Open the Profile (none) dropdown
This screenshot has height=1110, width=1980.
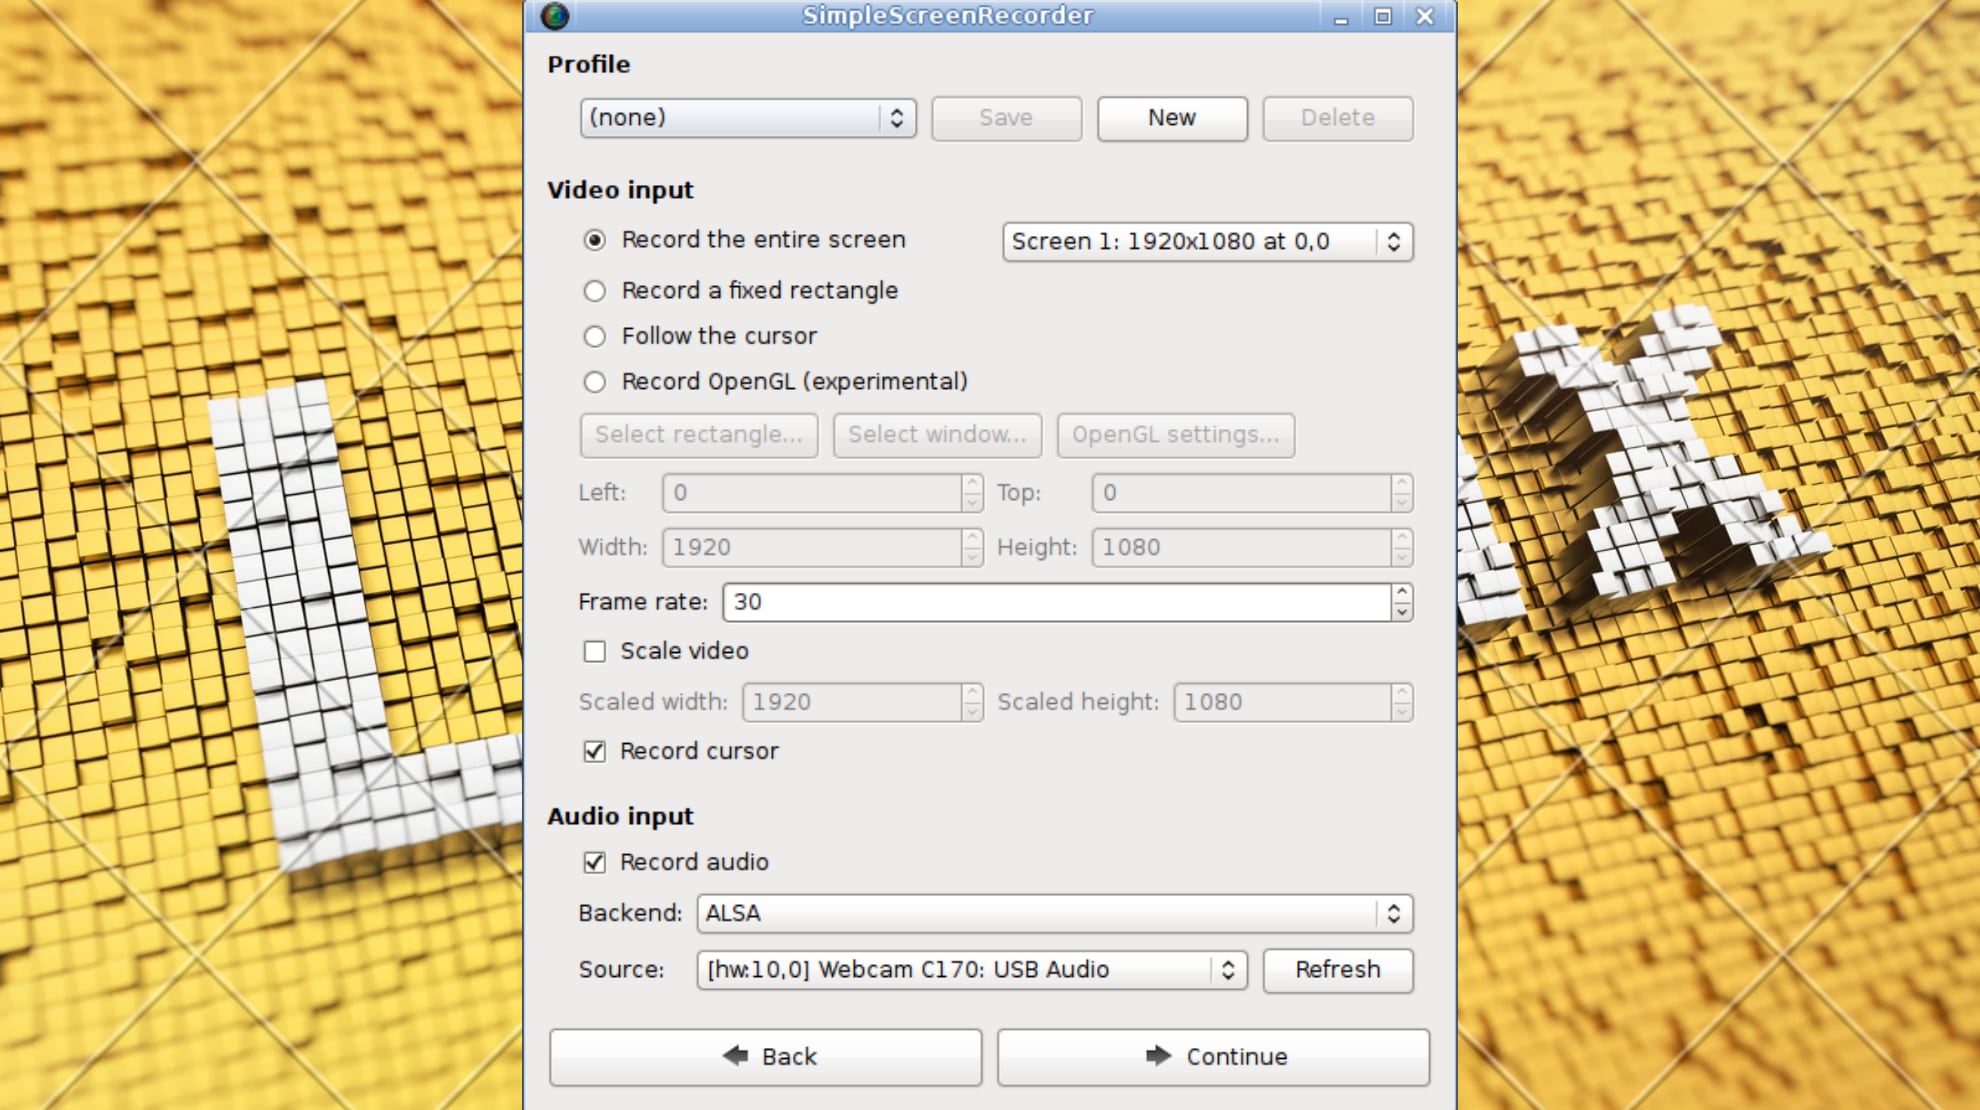tap(748, 118)
